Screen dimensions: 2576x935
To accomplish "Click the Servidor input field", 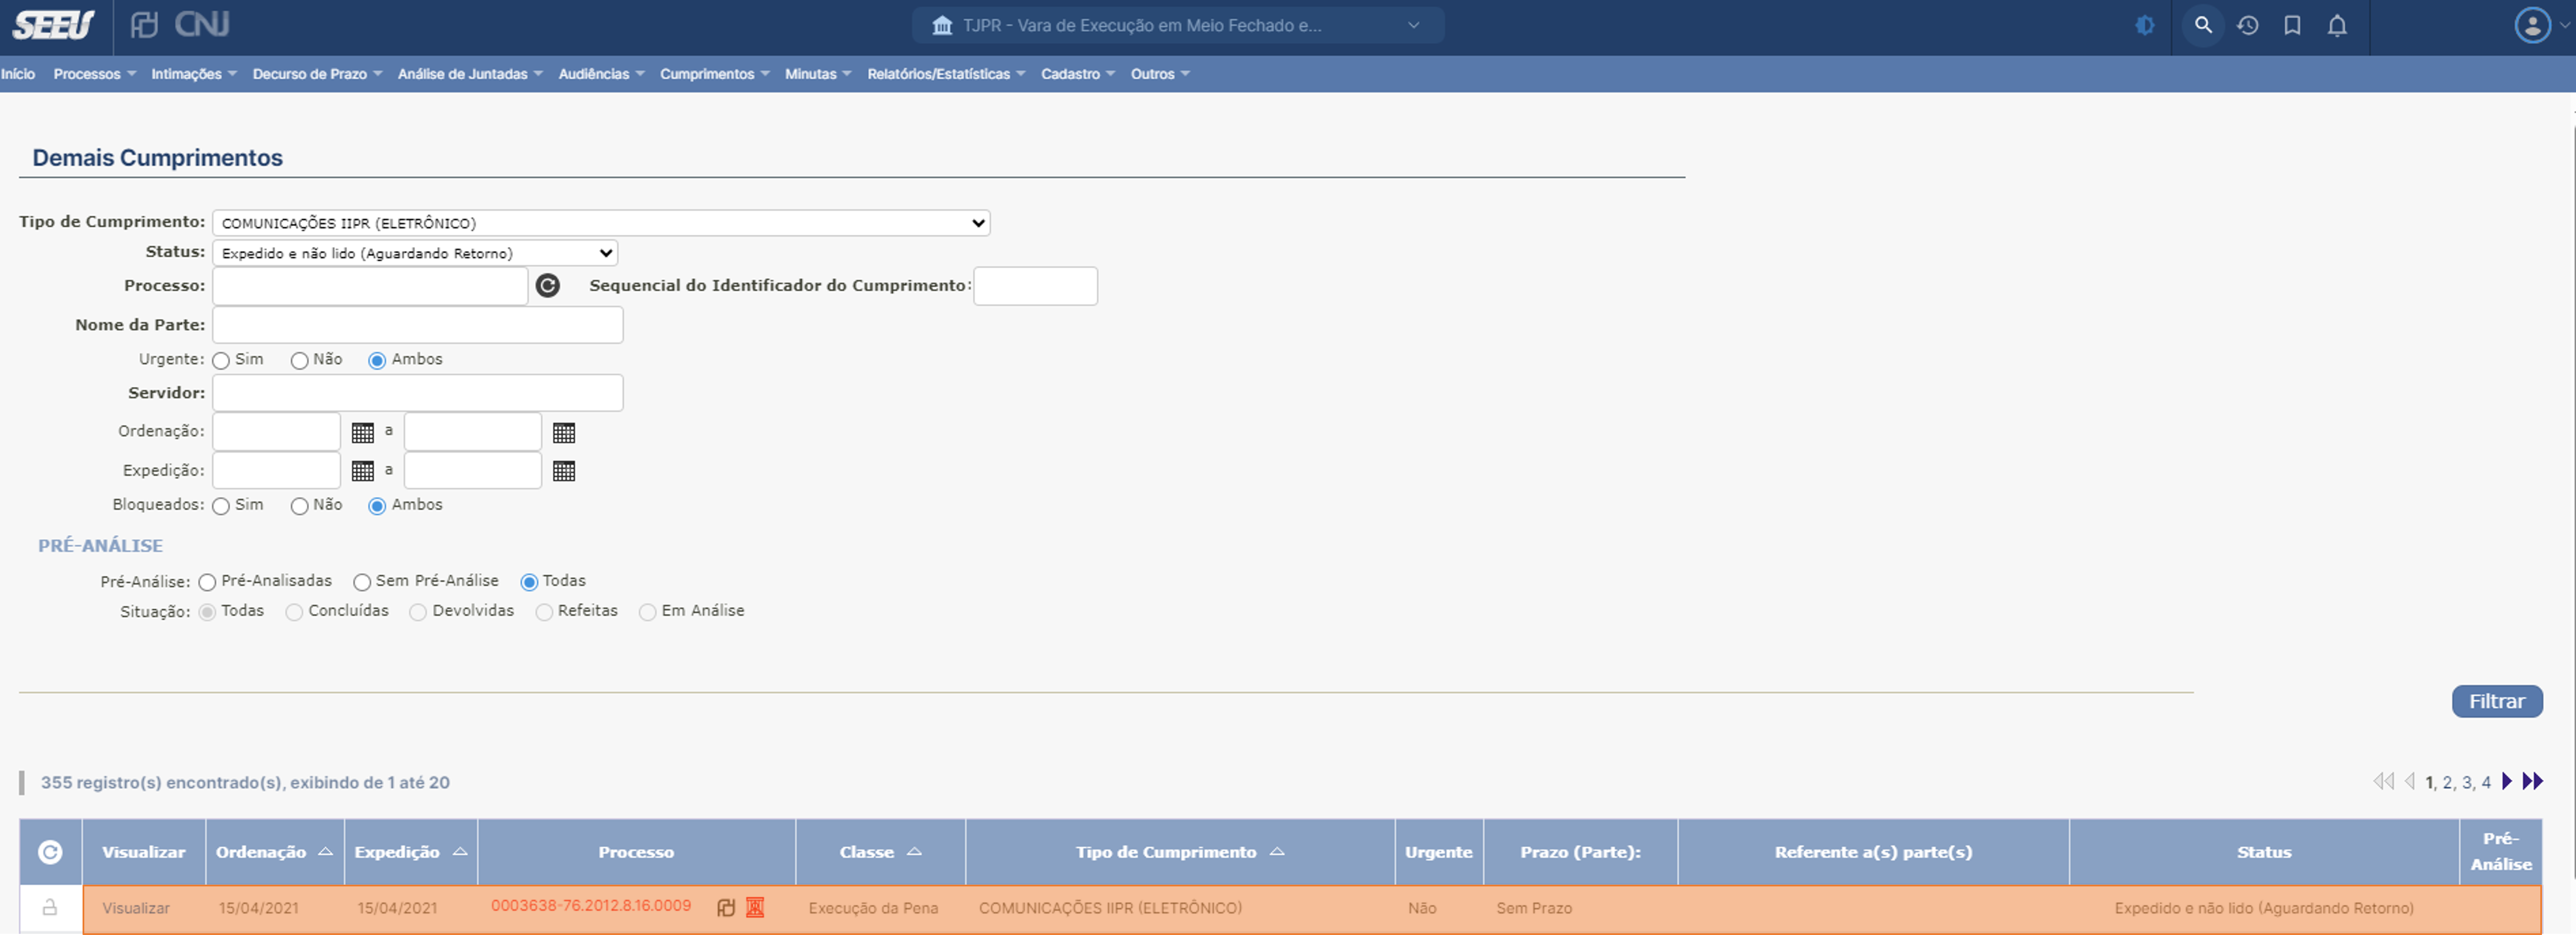I will 418,393.
